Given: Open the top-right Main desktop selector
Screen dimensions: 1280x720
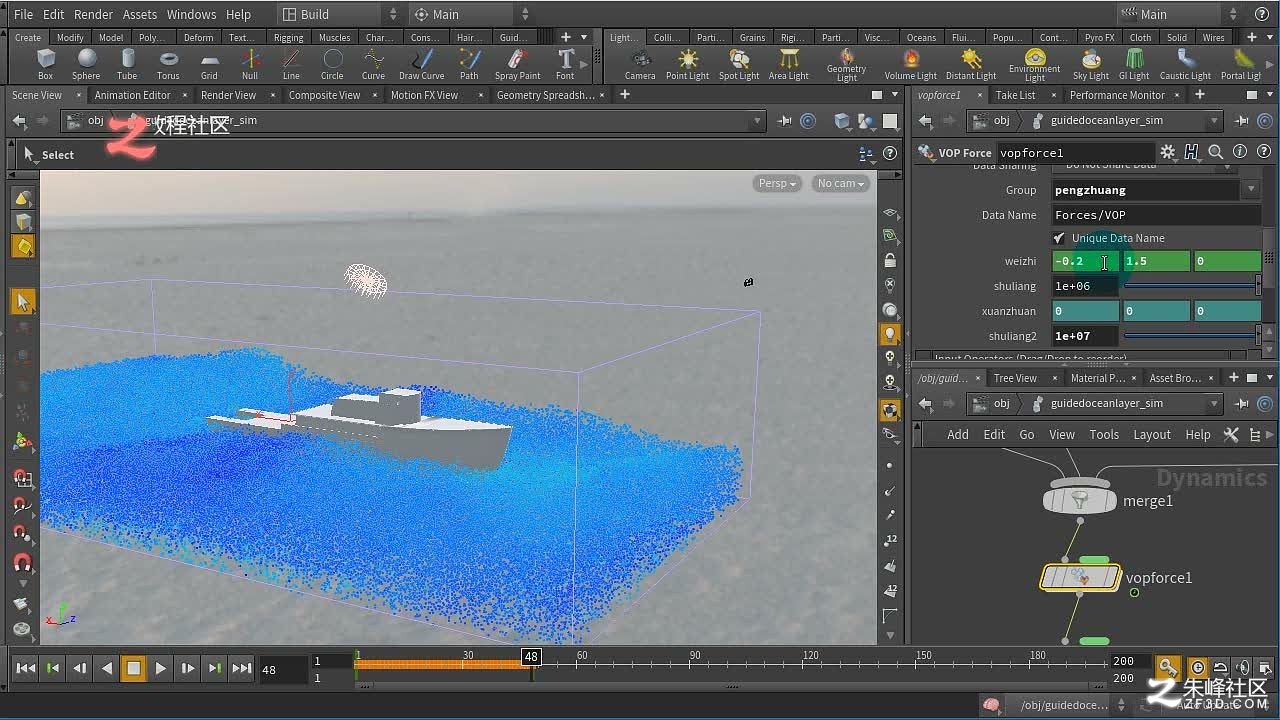Looking at the screenshot, I should [x=1181, y=14].
